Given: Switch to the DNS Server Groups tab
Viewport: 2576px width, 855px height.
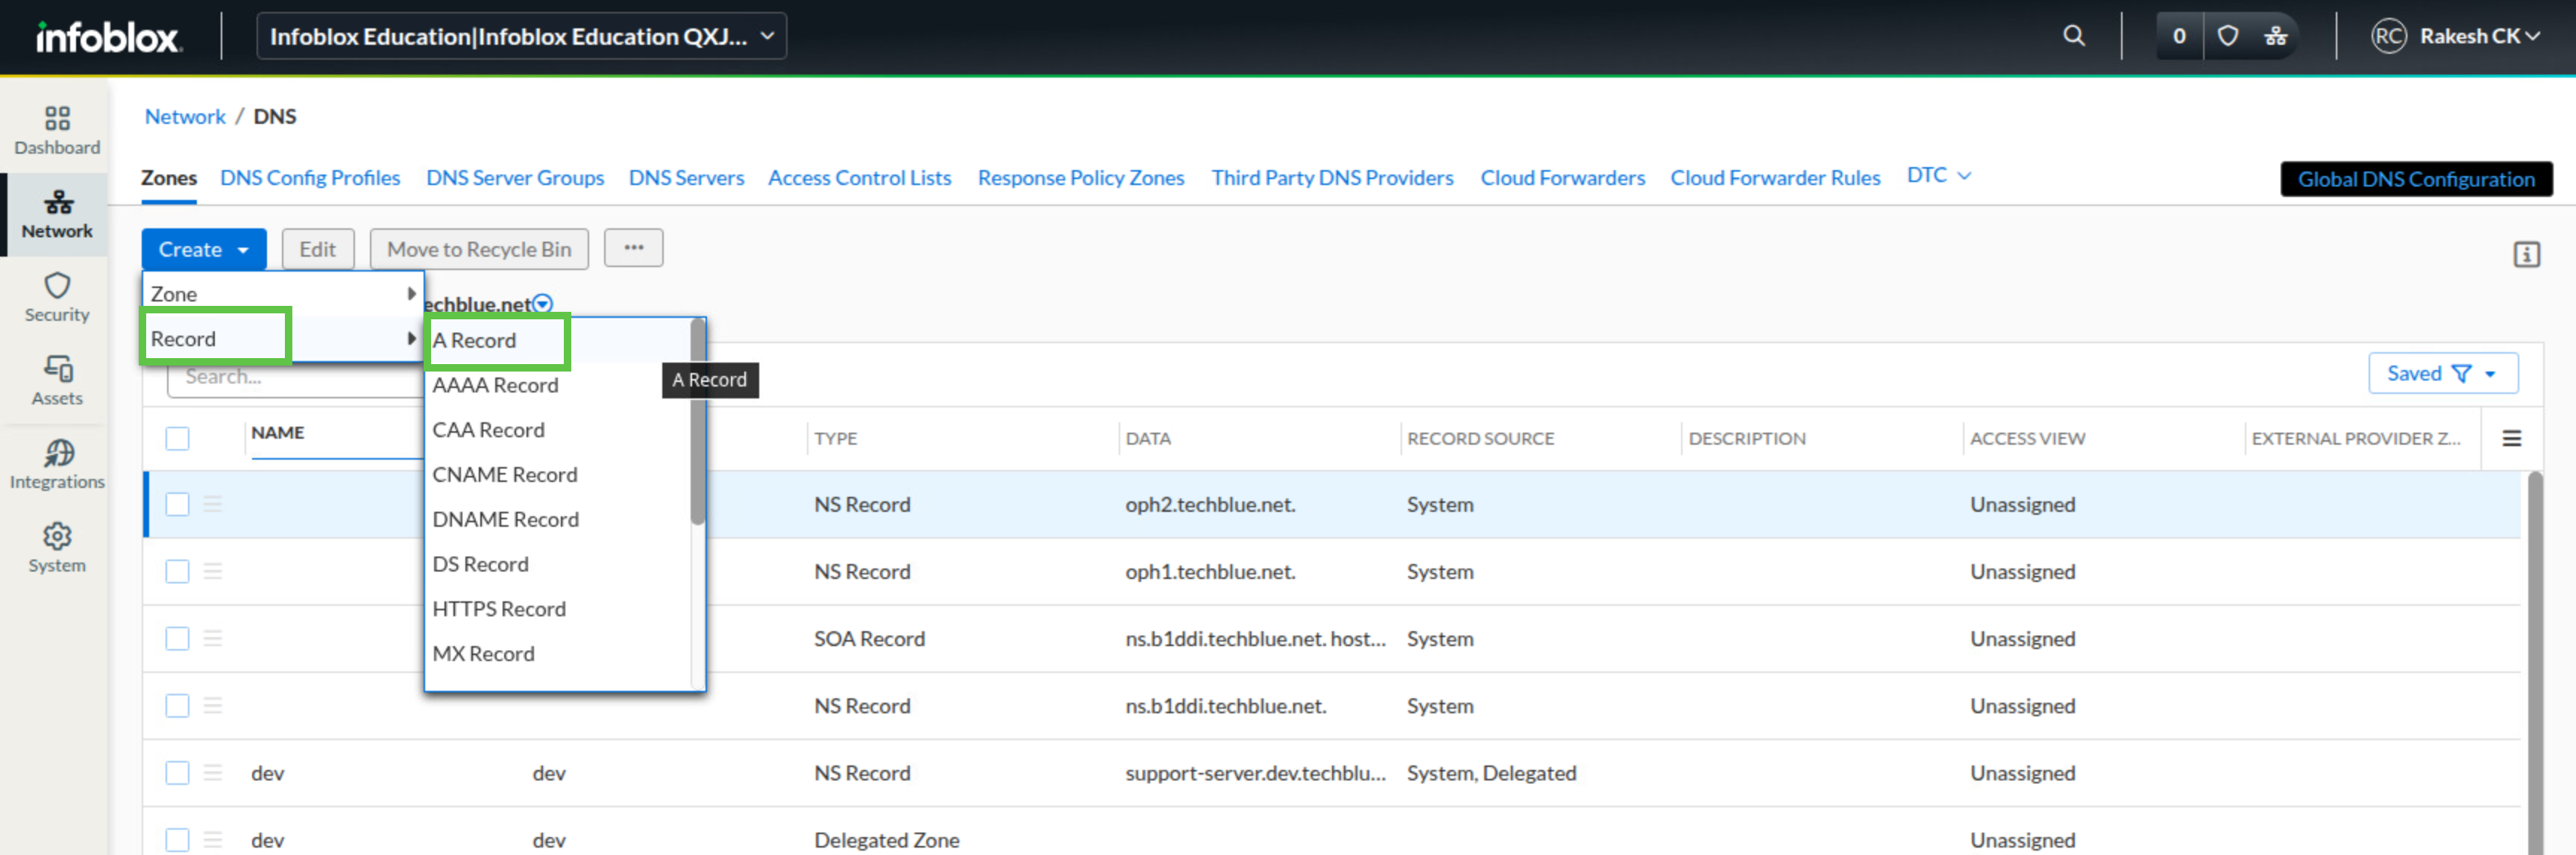Looking at the screenshot, I should coord(515,178).
